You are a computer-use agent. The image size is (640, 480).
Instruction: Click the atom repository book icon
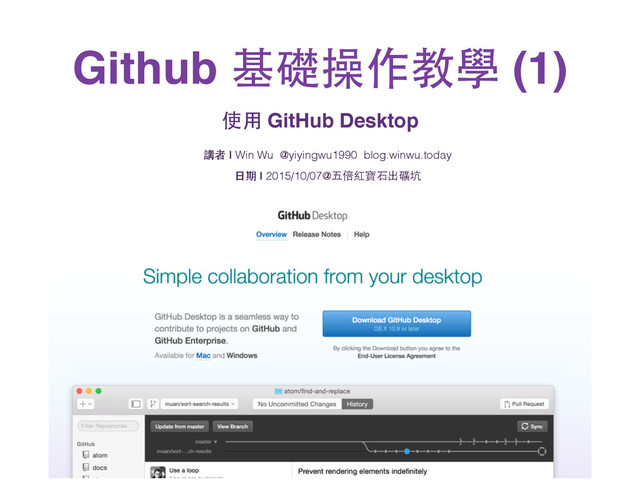pos(86,455)
